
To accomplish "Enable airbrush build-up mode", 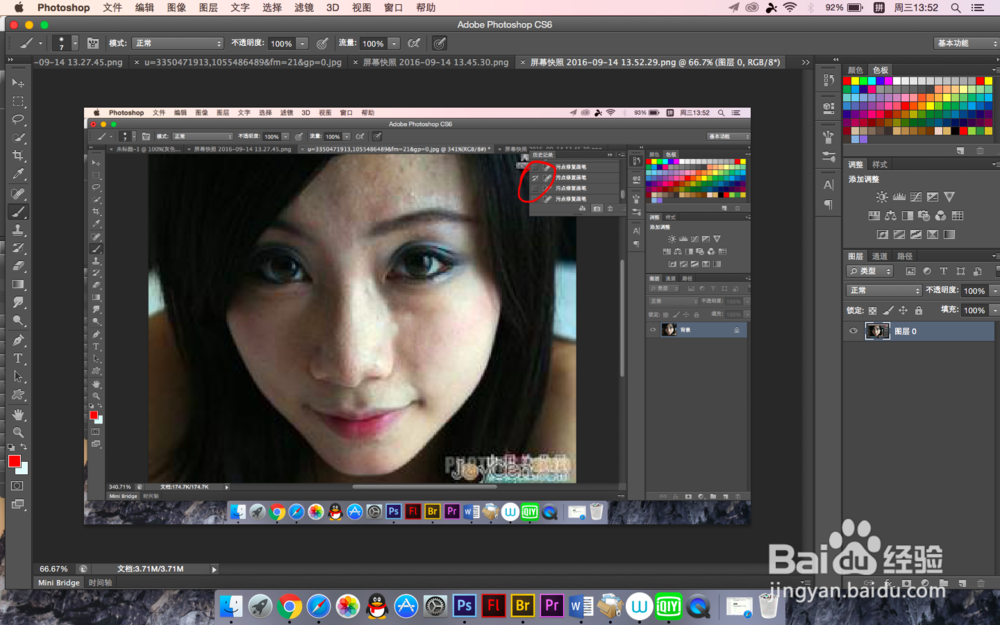I will coord(413,43).
